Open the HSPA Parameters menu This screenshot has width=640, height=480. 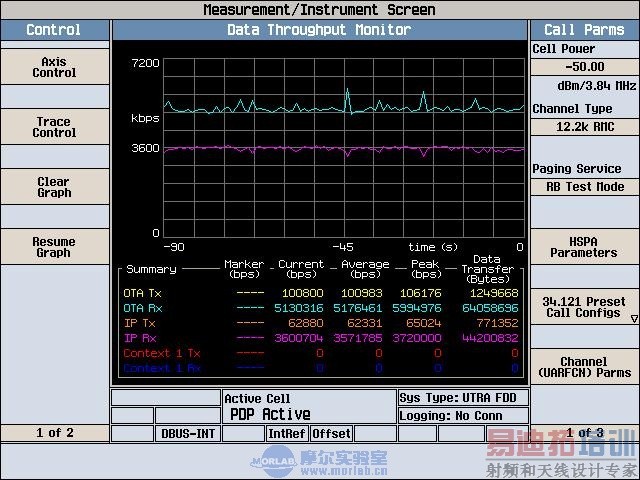click(x=584, y=246)
